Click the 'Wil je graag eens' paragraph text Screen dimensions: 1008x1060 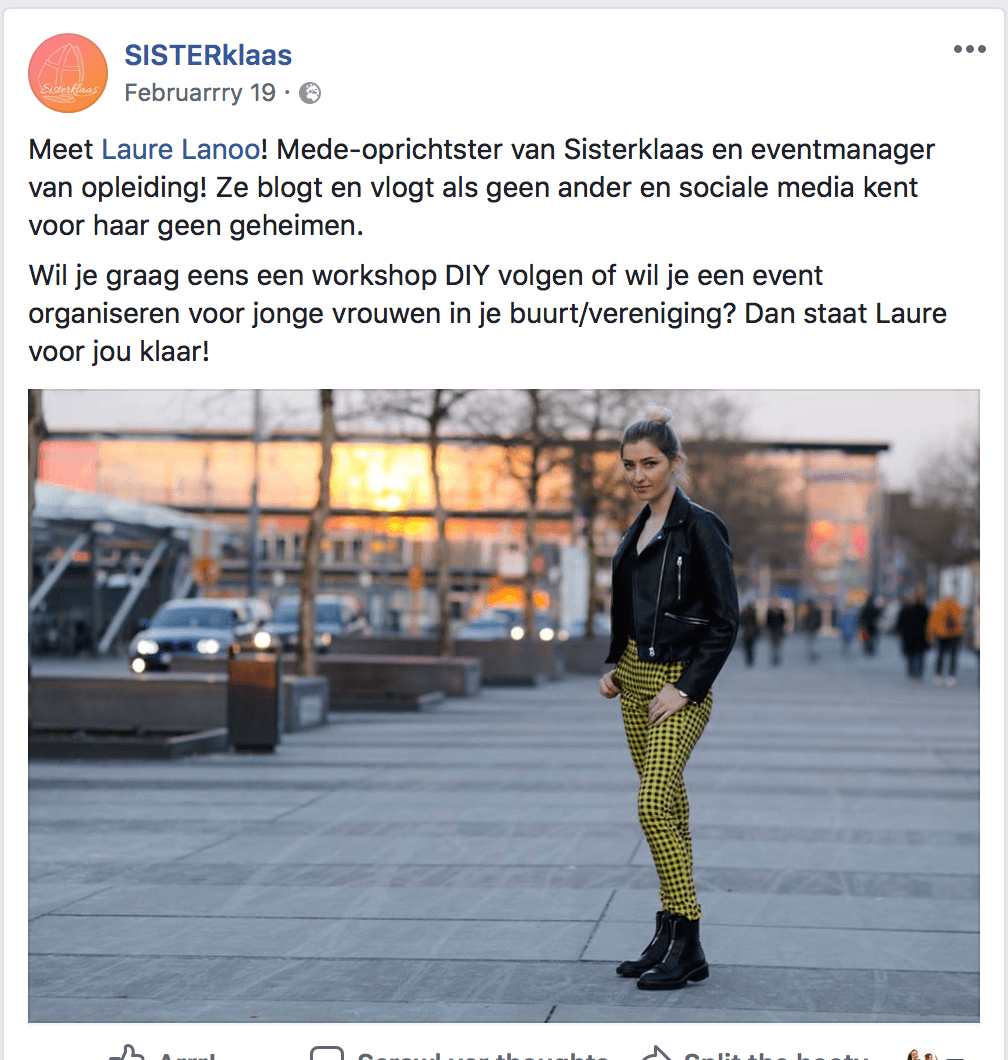pyautogui.click(x=487, y=313)
